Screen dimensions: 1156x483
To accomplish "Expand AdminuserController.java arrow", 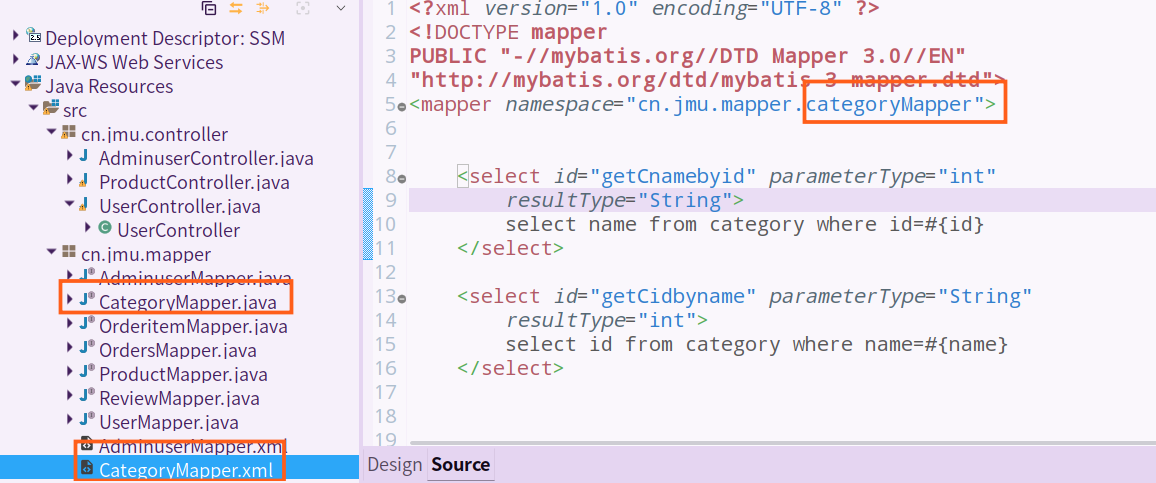I will [69, 156].
